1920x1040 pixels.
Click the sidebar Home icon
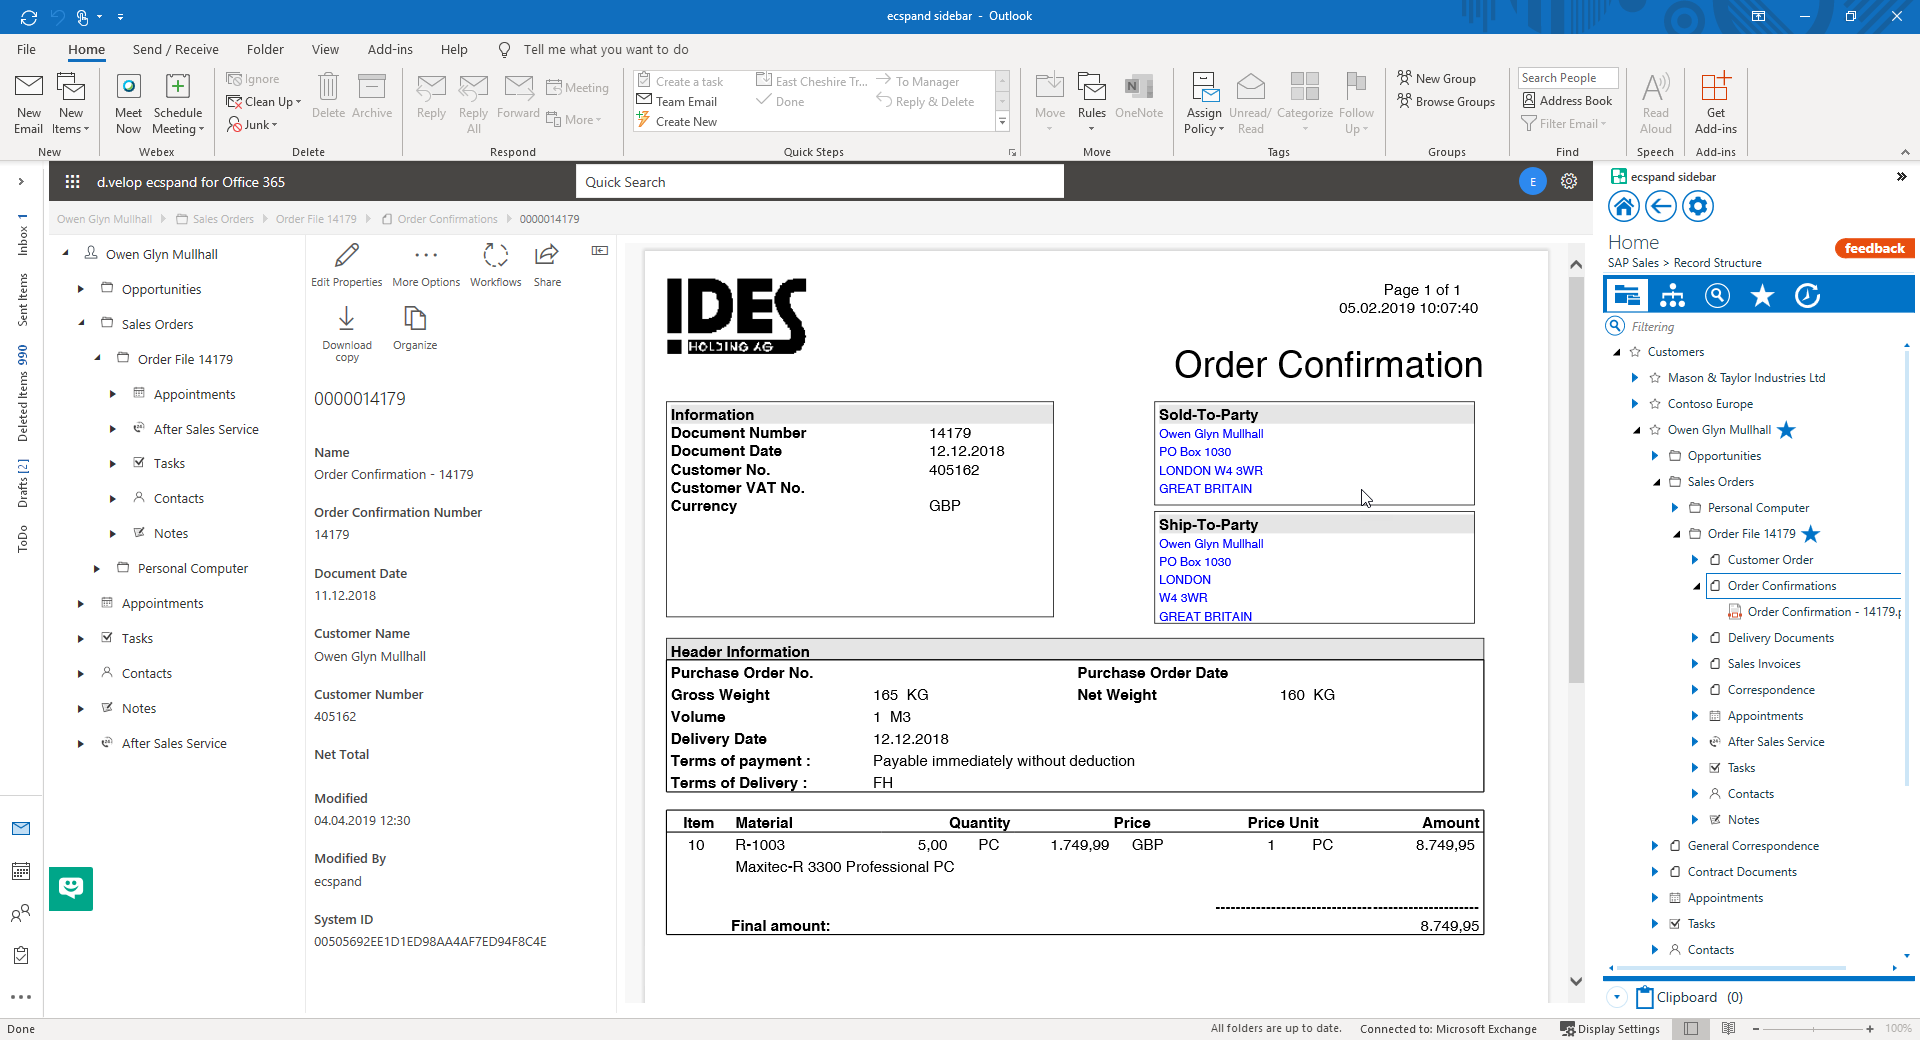click(1624, 207)
